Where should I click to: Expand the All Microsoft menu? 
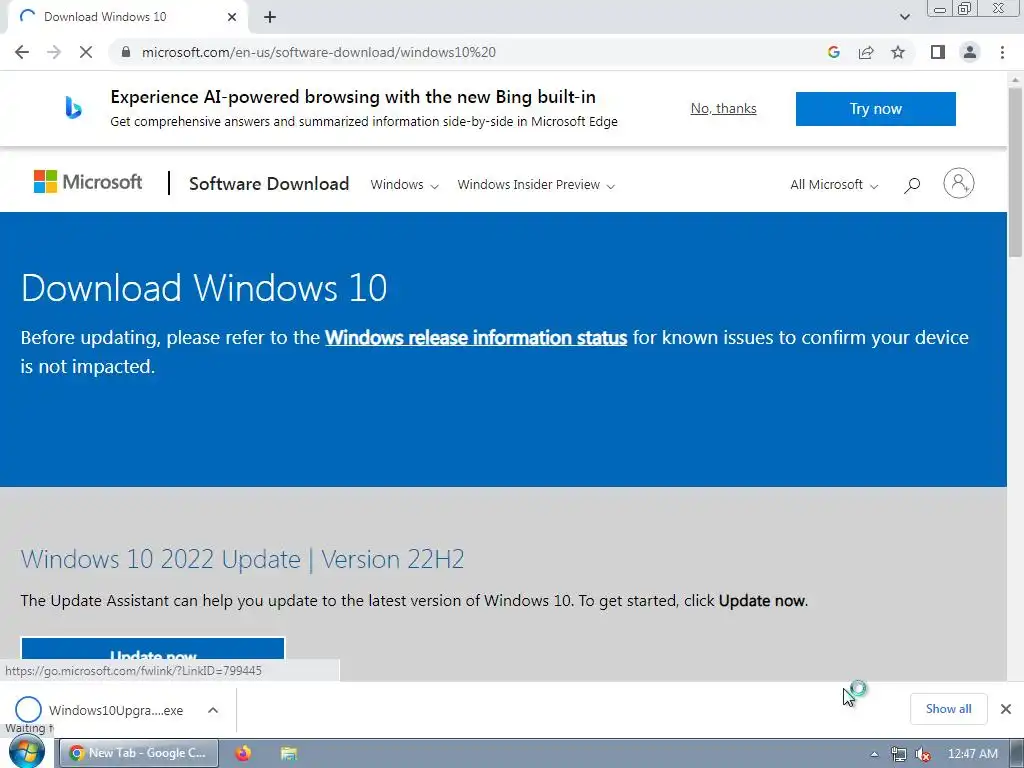click(834, 185)
